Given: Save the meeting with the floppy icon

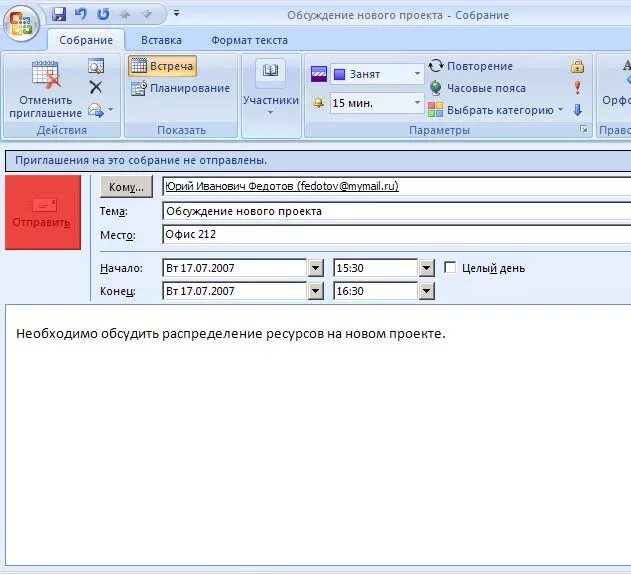Looking at the screenshot, I should [x=59, y=14].
